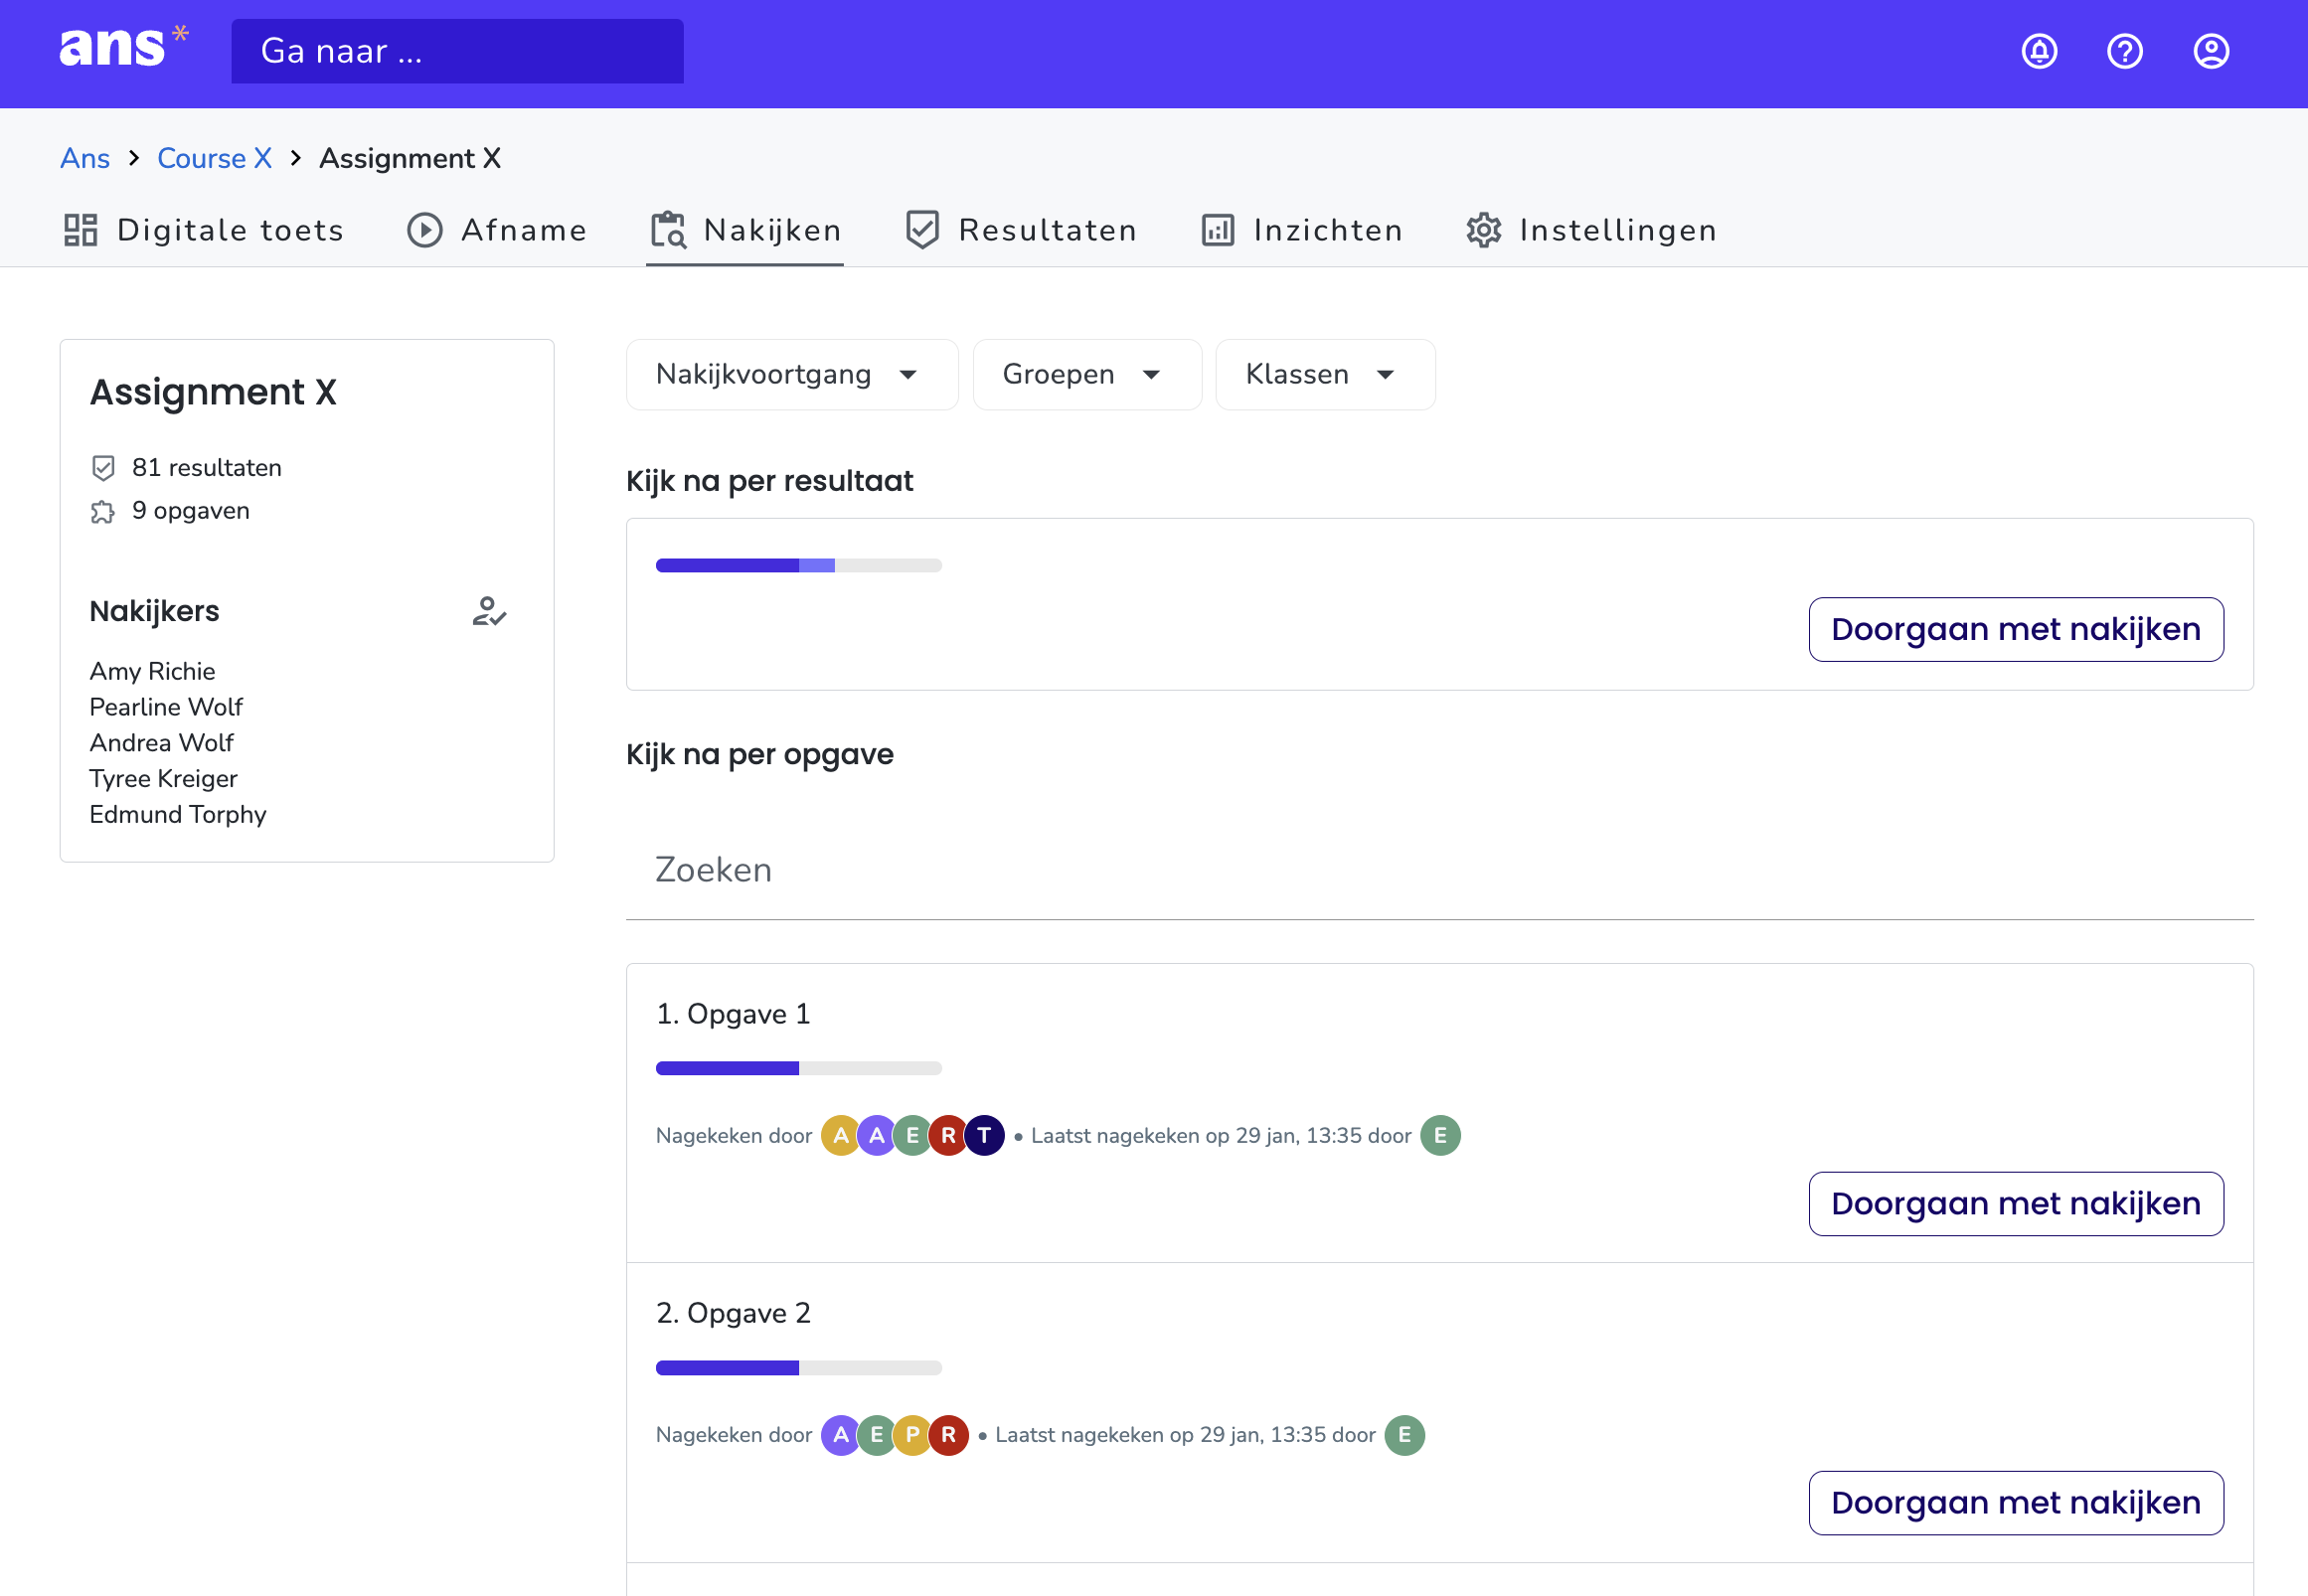Click the dark T avatar in Opgave 1
The height and width of the screenshot is (1596, 2308).
(984, 1135)
